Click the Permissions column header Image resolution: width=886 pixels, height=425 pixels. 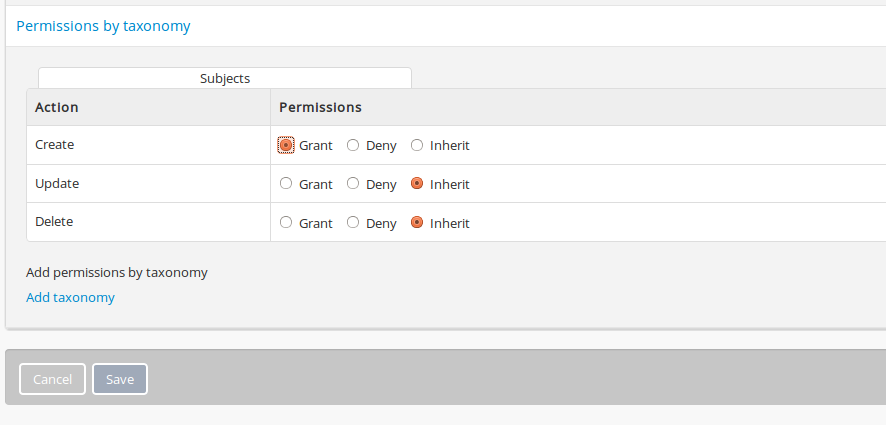tap(320, 107)
